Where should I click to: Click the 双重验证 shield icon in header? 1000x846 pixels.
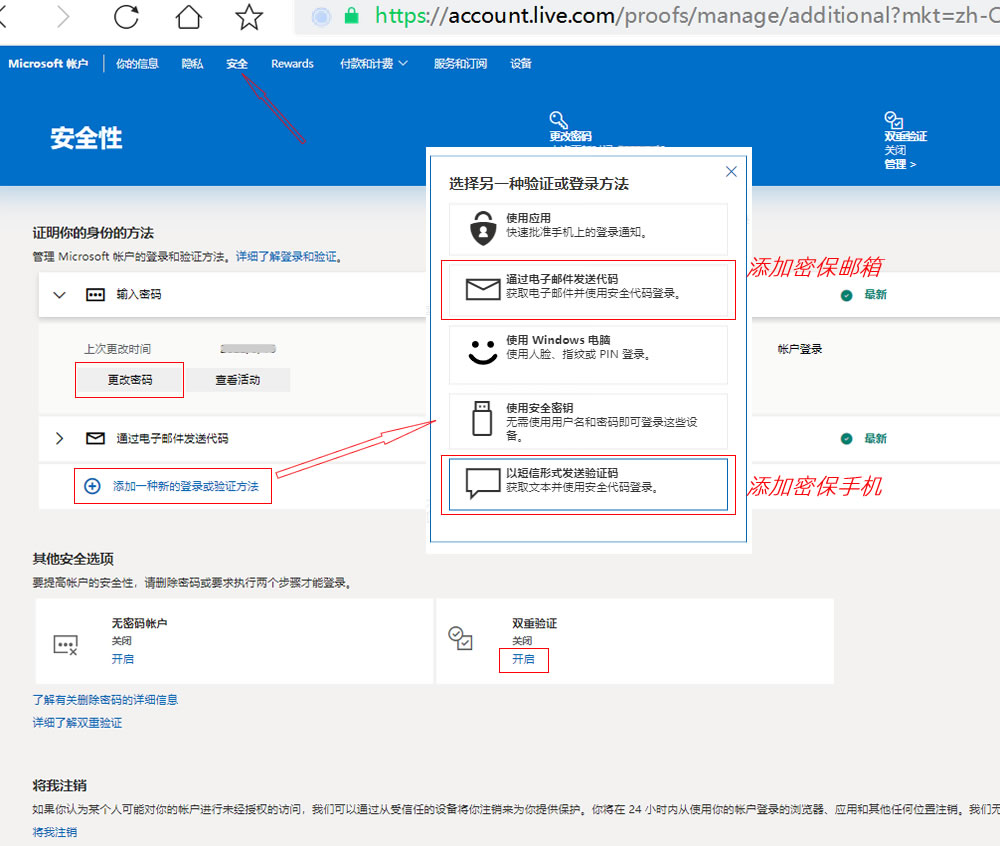tap(893, 119)
